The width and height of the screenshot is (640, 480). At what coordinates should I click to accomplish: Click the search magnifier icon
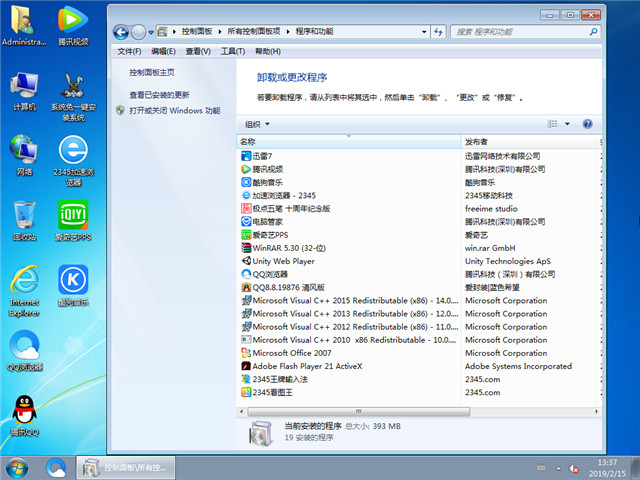tap(593, 31)
